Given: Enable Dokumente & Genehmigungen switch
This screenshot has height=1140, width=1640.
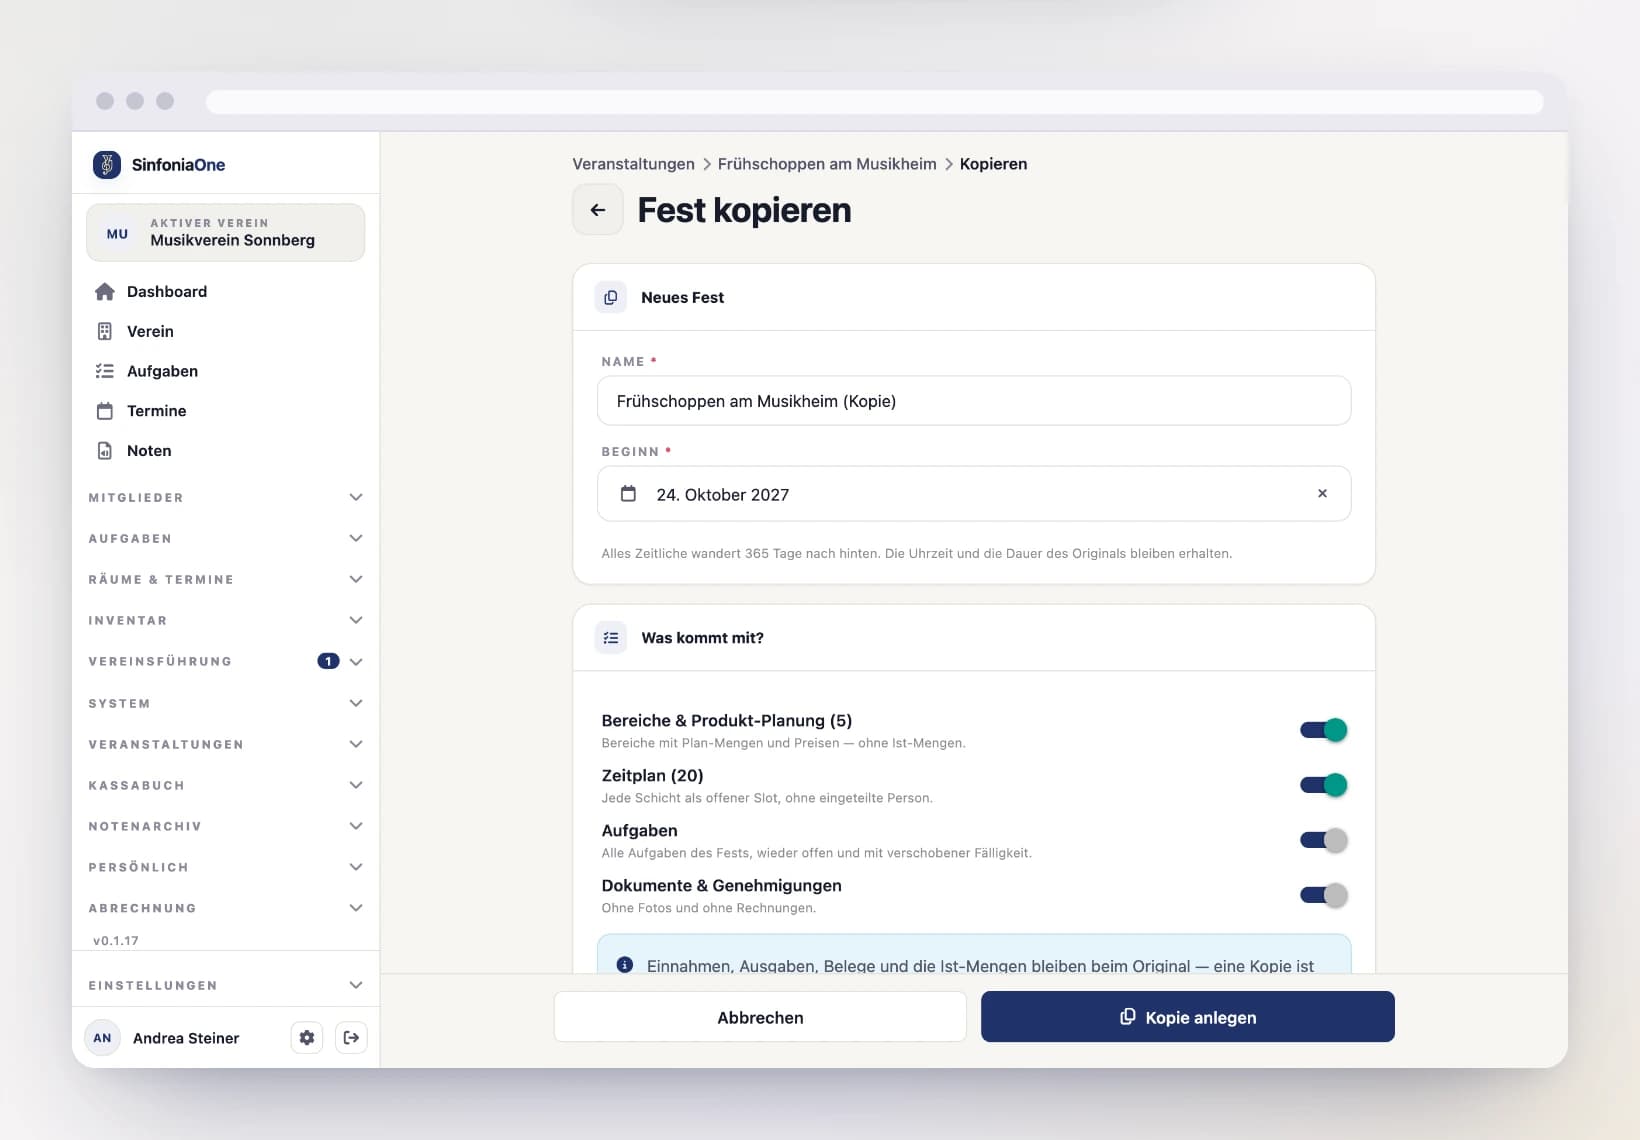Looking at the screenshot, I should click(1324, 895).
